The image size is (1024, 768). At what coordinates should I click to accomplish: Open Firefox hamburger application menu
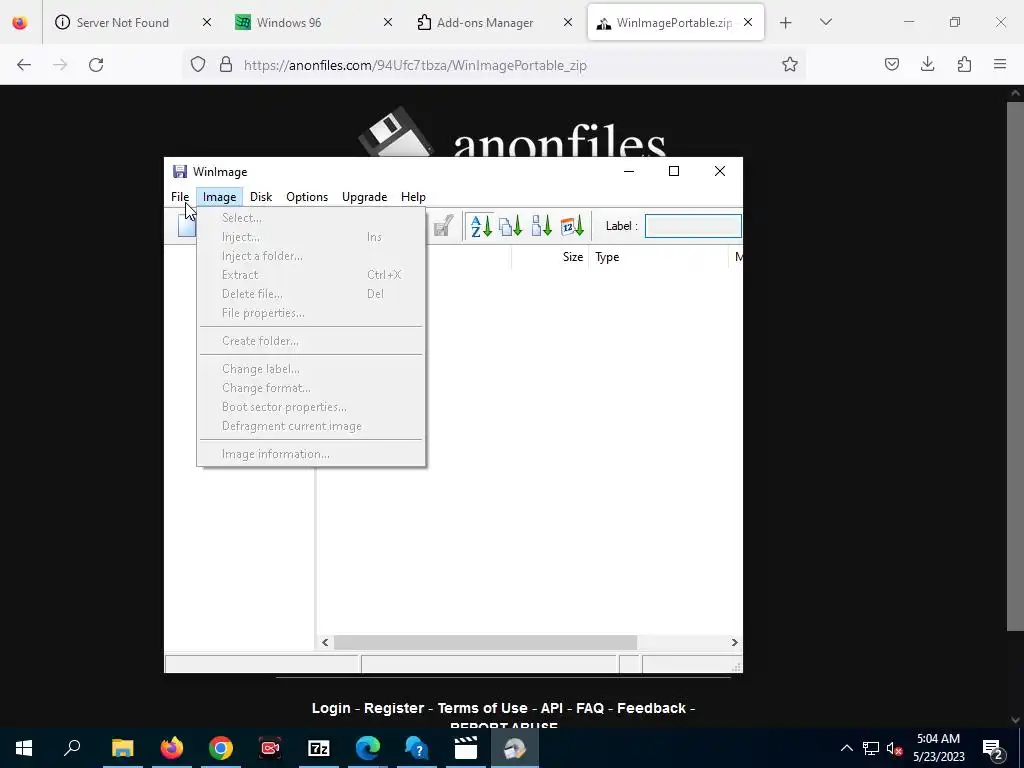[x=1000, y=65]
